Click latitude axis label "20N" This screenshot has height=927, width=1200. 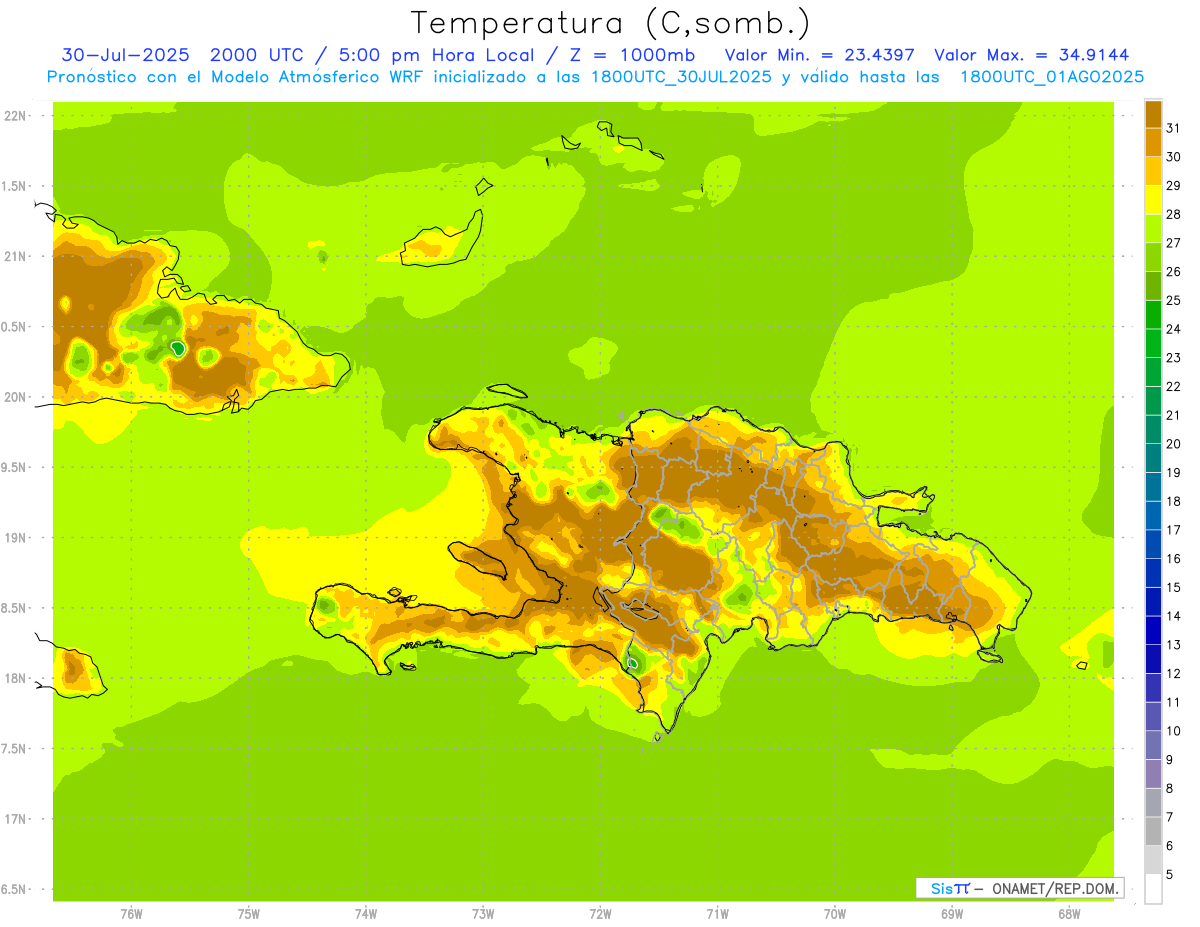(x=15, y=397)
